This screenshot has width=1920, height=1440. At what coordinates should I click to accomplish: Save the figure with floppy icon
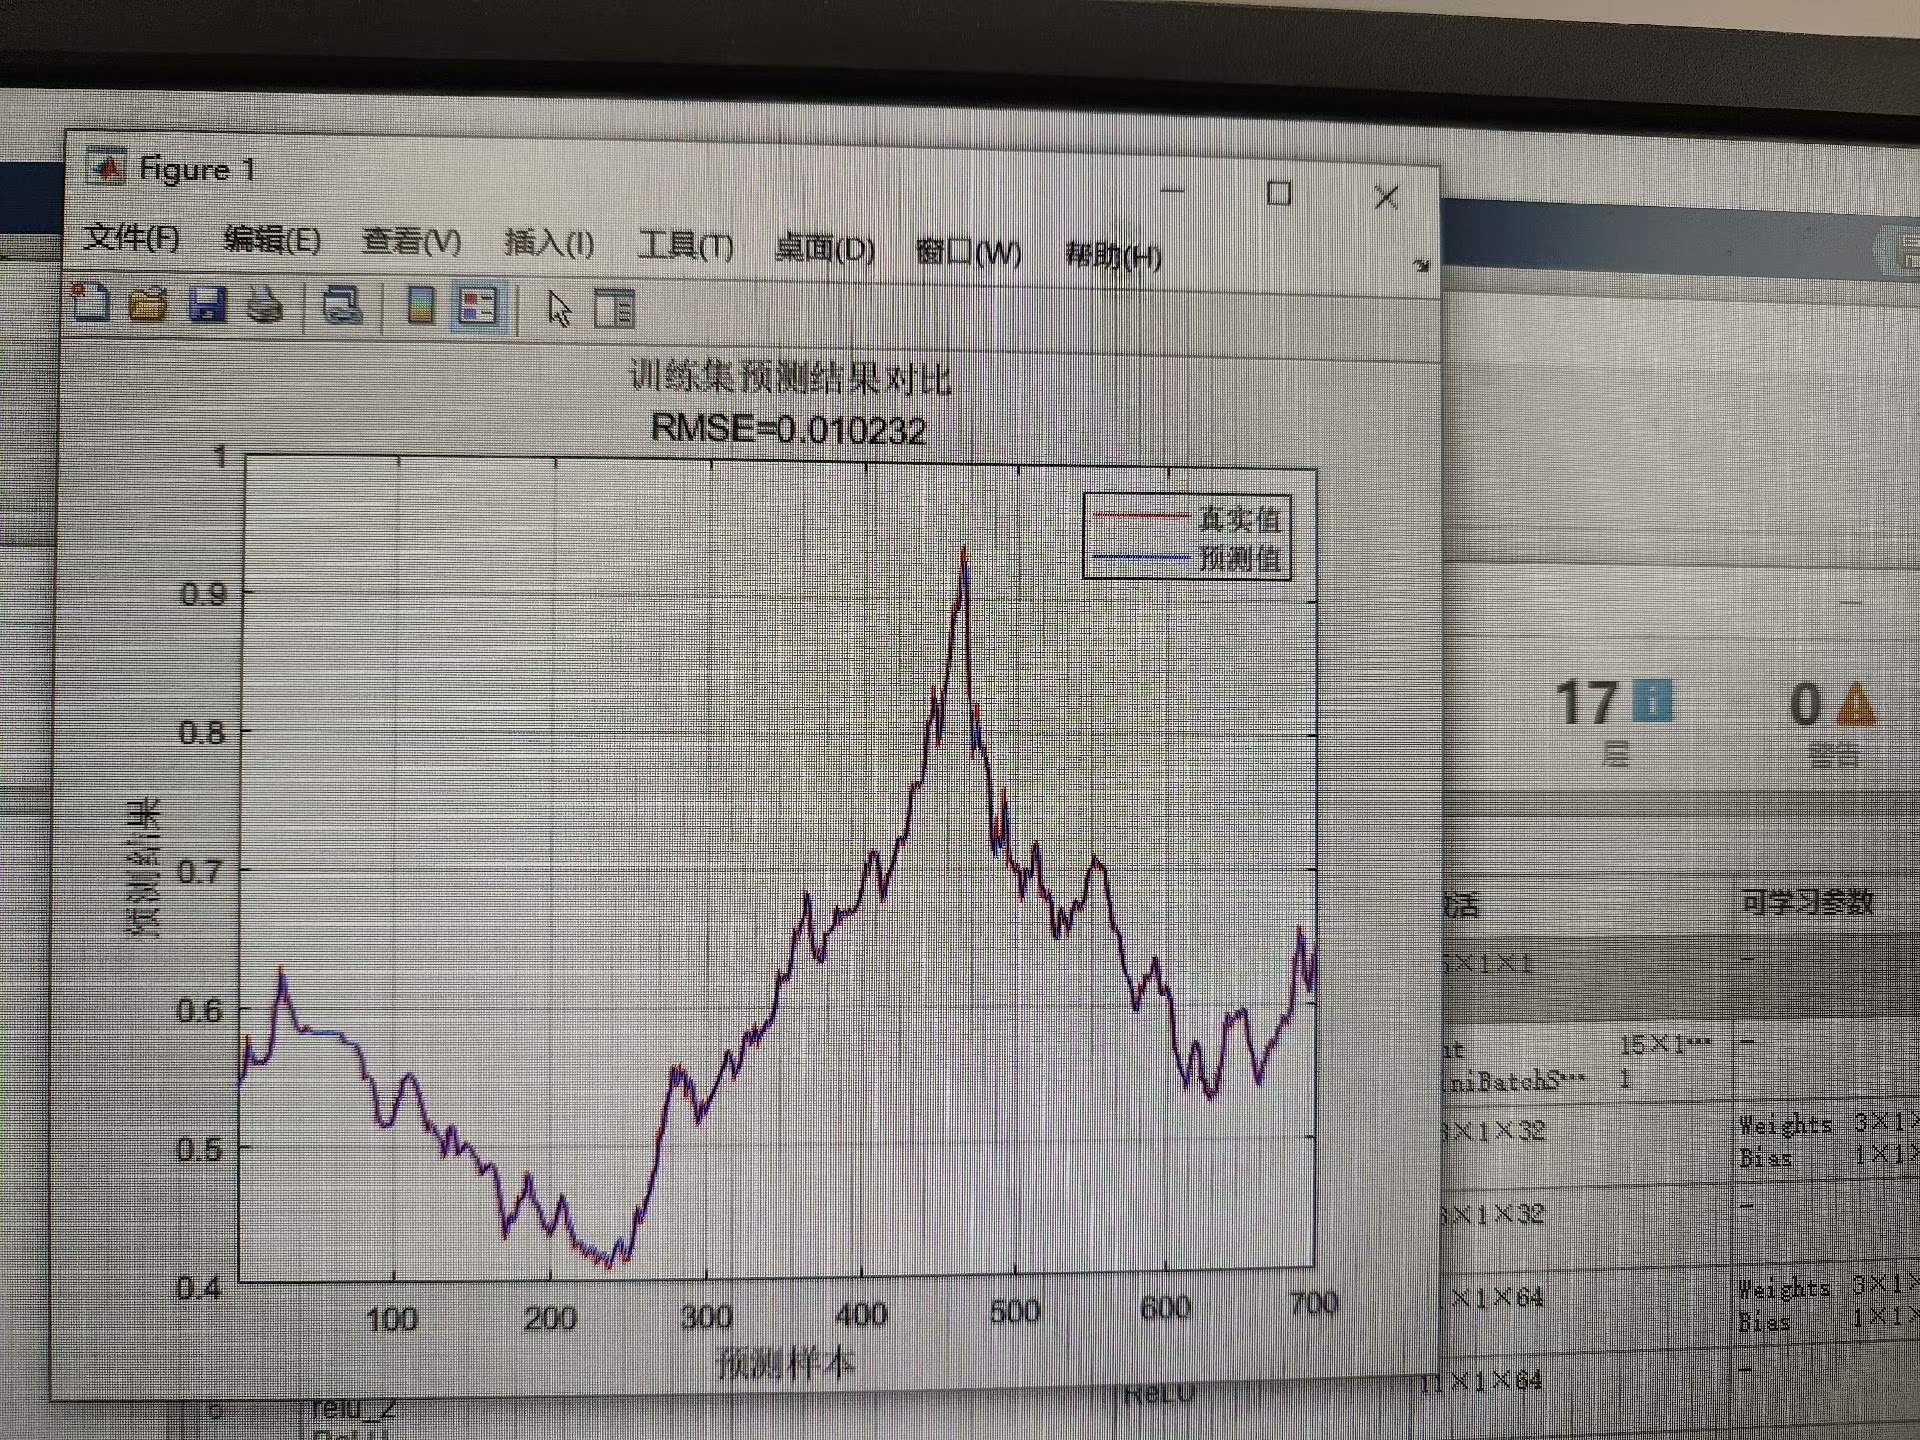[207, 304]
